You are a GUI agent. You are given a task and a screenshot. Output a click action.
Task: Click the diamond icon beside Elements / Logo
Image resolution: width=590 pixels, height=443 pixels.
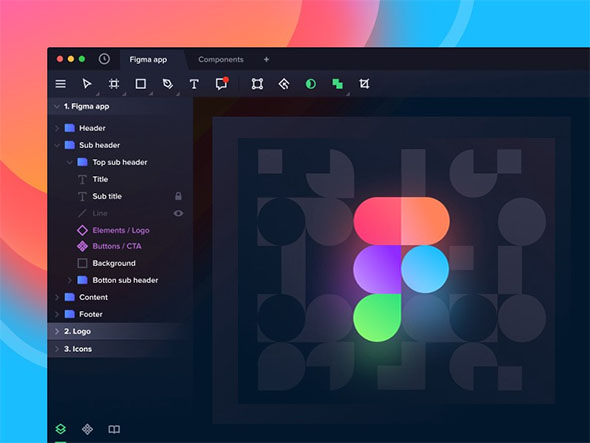click(x=82, y=230)
